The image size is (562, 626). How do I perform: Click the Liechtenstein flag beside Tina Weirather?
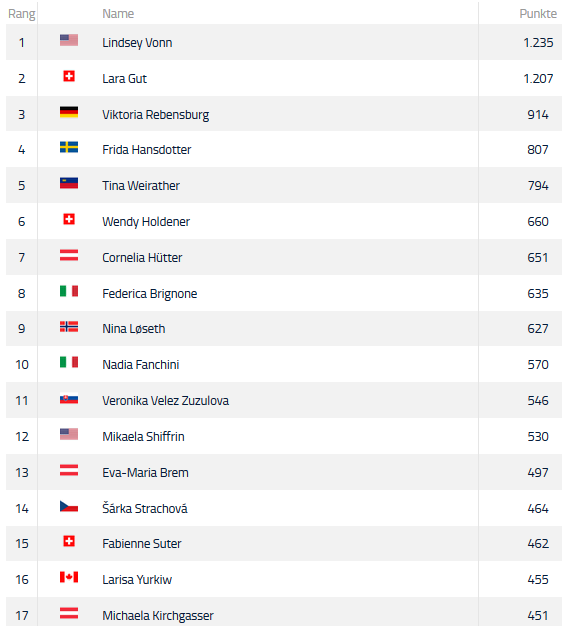pyautogui.click(x=69, y=183)
